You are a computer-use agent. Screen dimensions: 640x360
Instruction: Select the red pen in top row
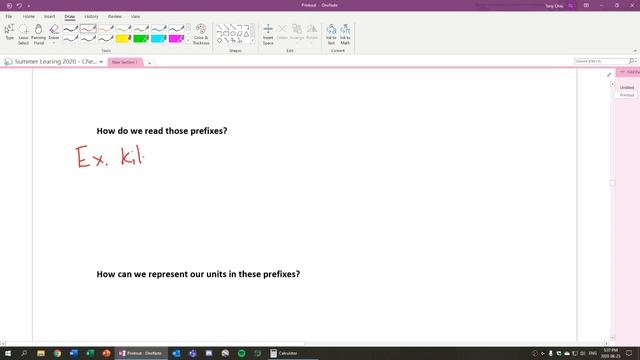tap(88, 29)
